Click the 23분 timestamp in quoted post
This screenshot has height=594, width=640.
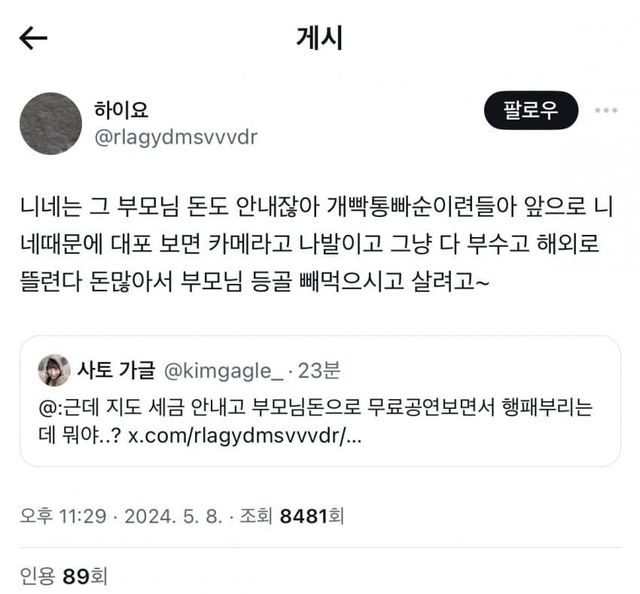pyautogui.click(x=319, y=371)
